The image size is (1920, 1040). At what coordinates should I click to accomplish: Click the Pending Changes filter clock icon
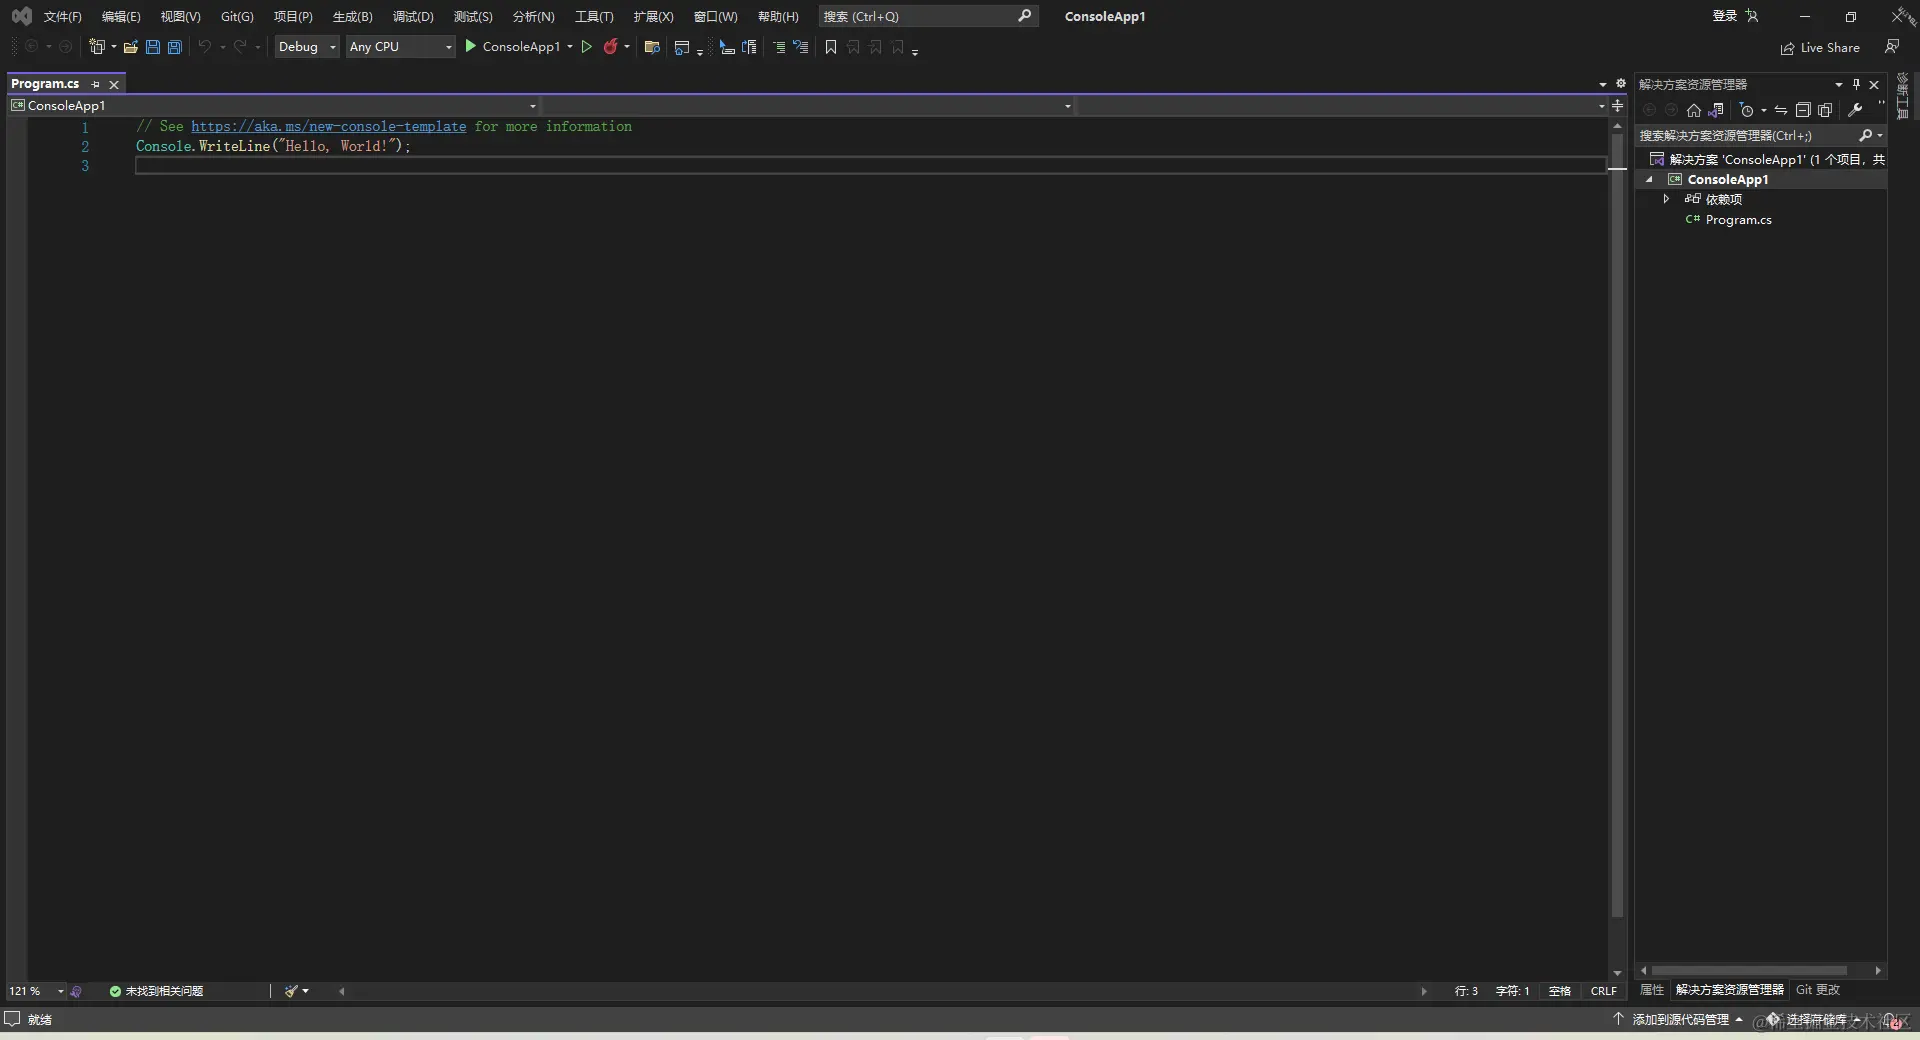click(x=1747, y=110)
